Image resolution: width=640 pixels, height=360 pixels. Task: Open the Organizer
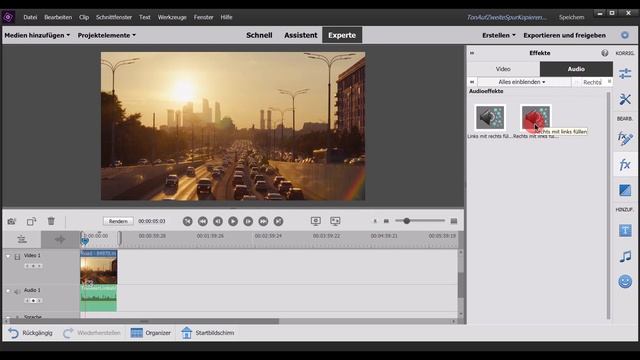point(151,333)
